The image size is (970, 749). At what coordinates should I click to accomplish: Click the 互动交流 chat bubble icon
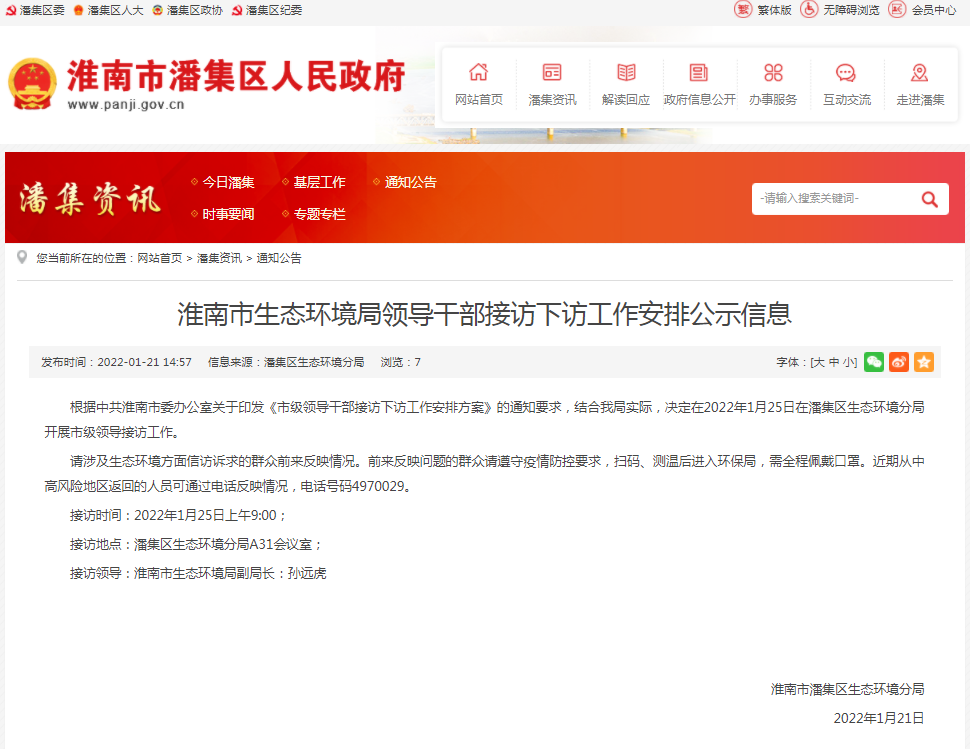tap(845, 72)
